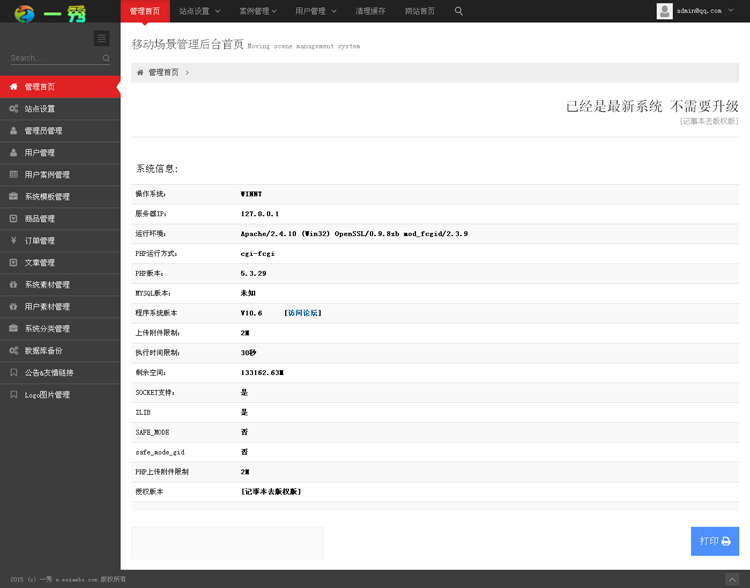
Task: Click the 管理首页 breadcrumb link
Action: pyautogui.click(x=163, y=73)
